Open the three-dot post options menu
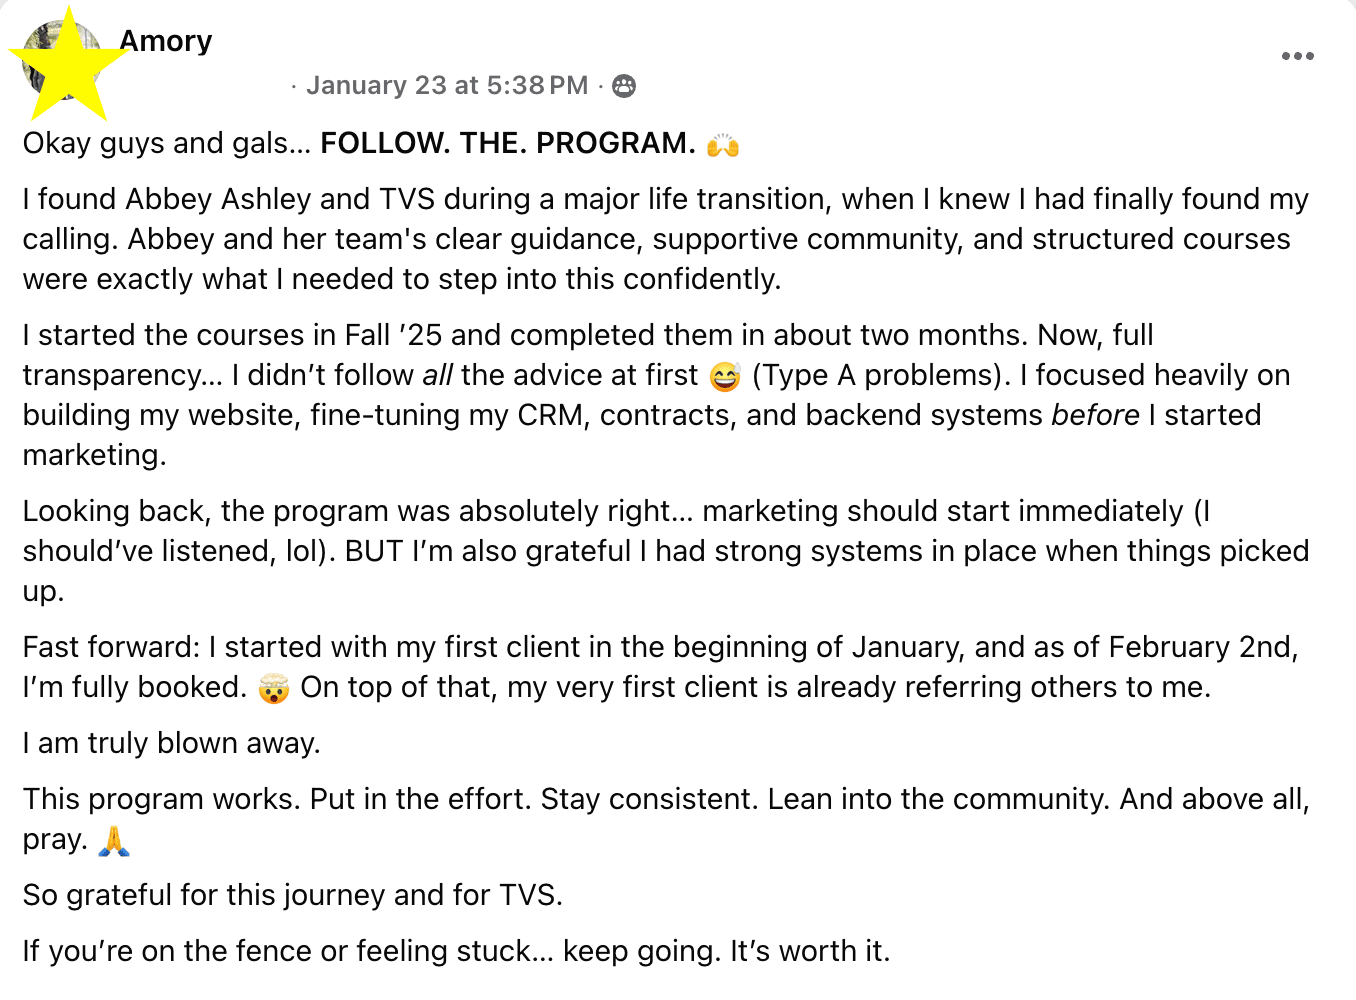 pos(1297,56)
